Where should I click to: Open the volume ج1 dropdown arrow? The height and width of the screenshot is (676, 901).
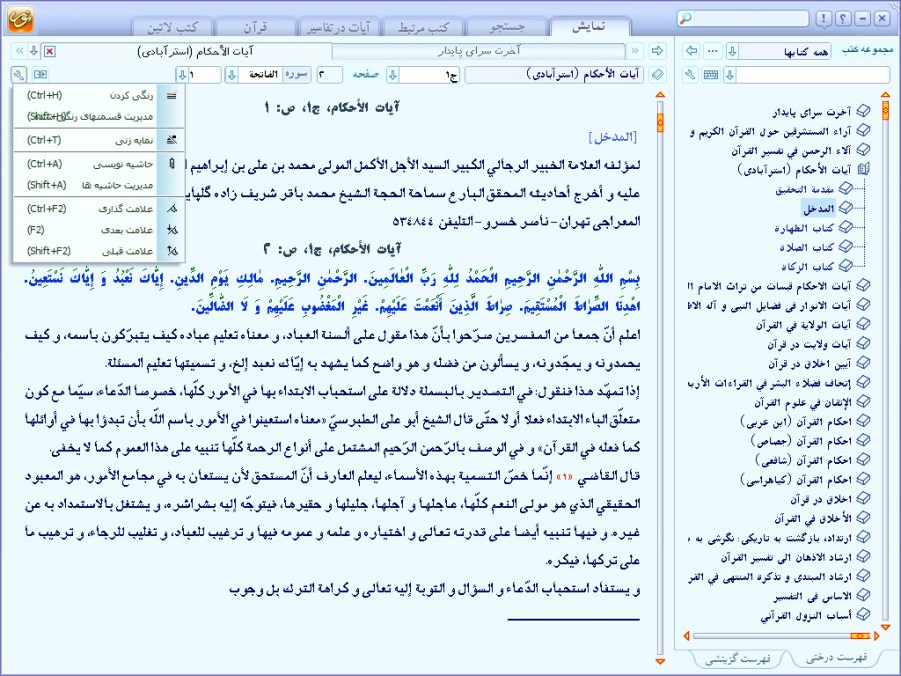click(392, 75)
